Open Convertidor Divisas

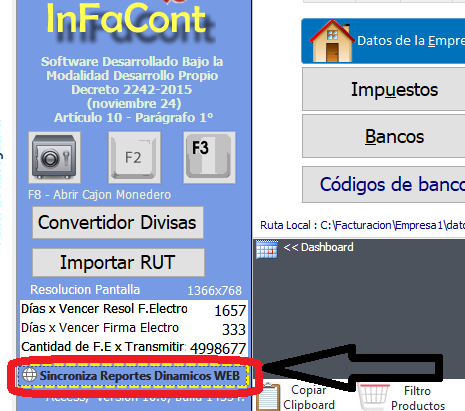pos(118,222)
